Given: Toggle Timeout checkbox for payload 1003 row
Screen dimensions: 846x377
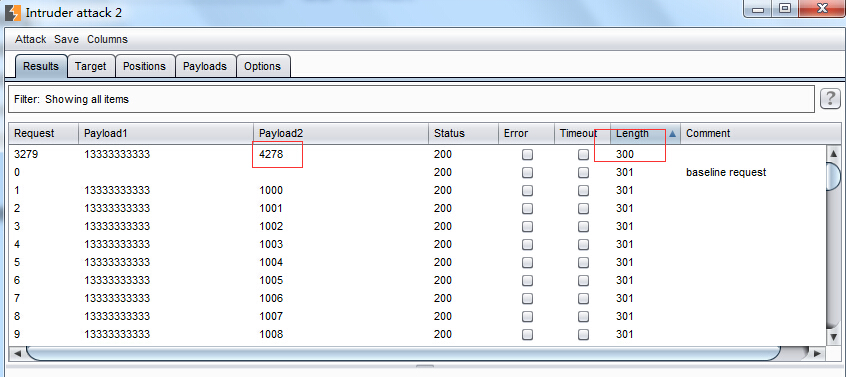Looking at the screenshot, I should click(583, 244).
